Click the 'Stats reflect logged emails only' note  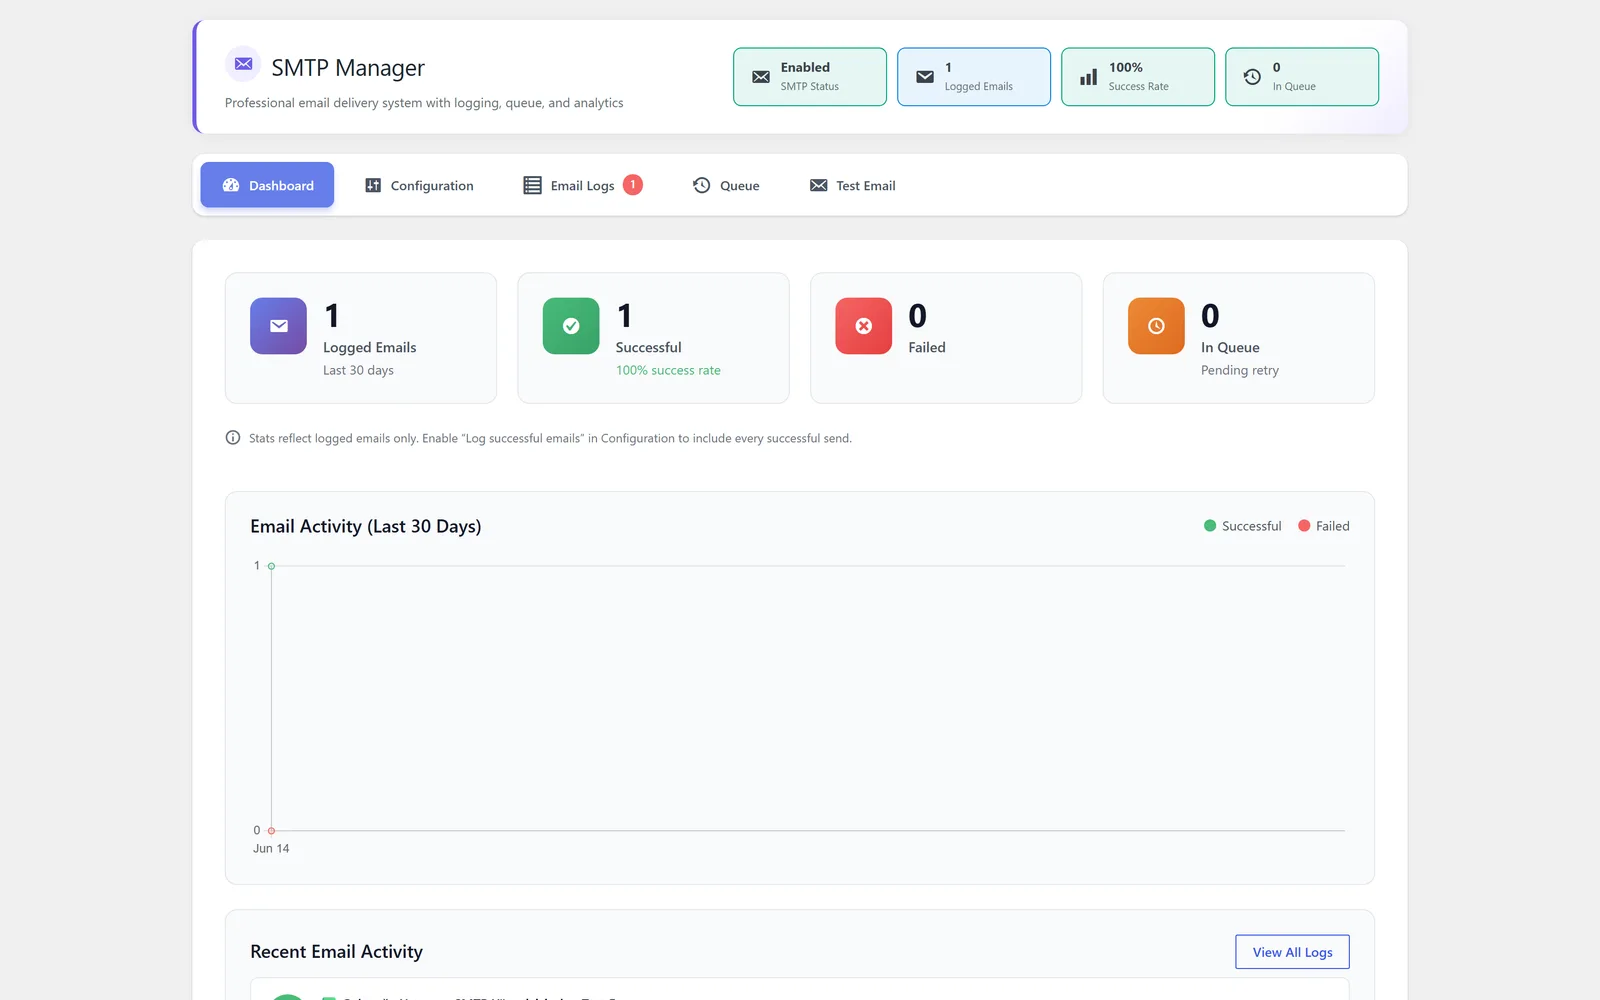pyautogui.click(x=550, y=438)
